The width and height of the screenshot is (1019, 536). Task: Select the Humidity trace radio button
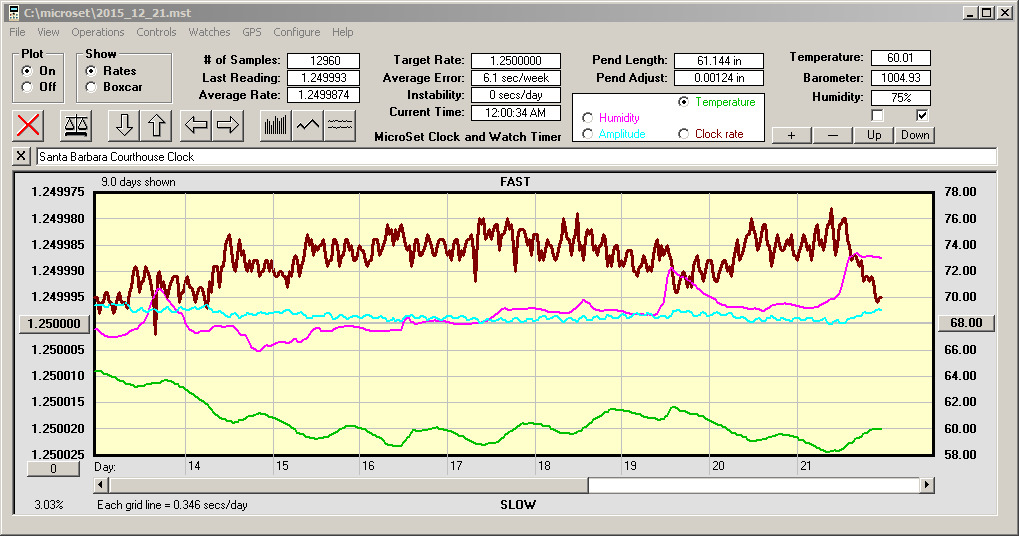587,118
